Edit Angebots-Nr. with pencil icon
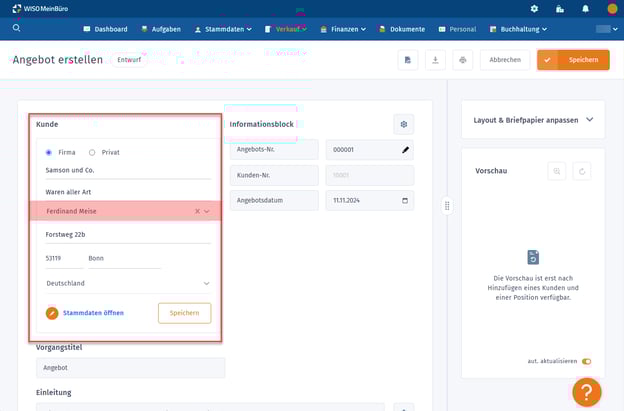 405,150
